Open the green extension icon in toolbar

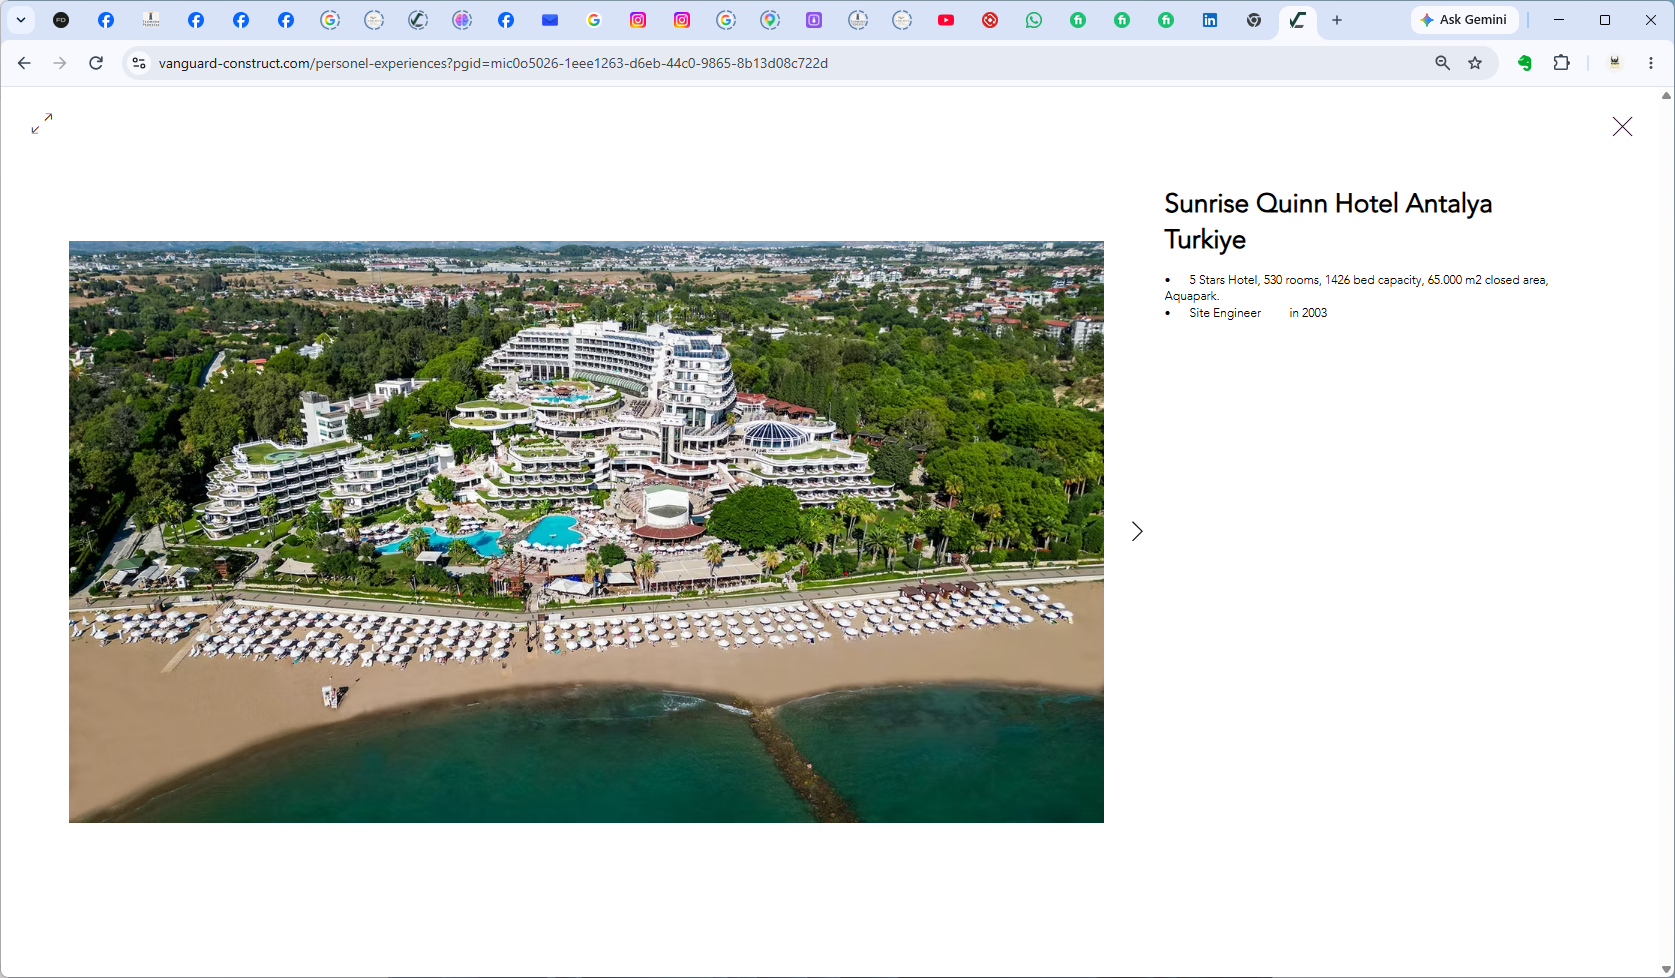(x=1525, y=63)
